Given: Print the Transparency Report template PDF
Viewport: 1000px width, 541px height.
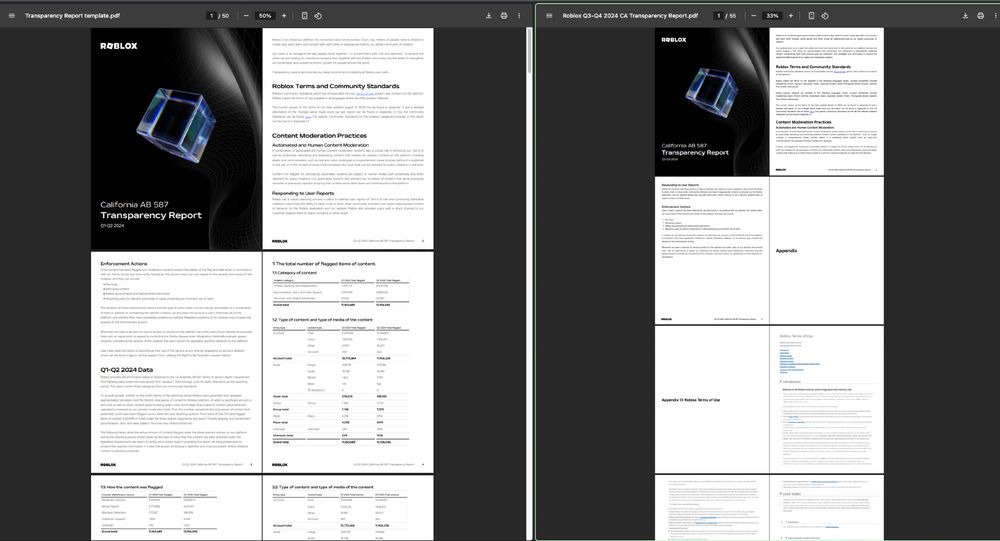Looking at the screenshot, I should point(504,15).
